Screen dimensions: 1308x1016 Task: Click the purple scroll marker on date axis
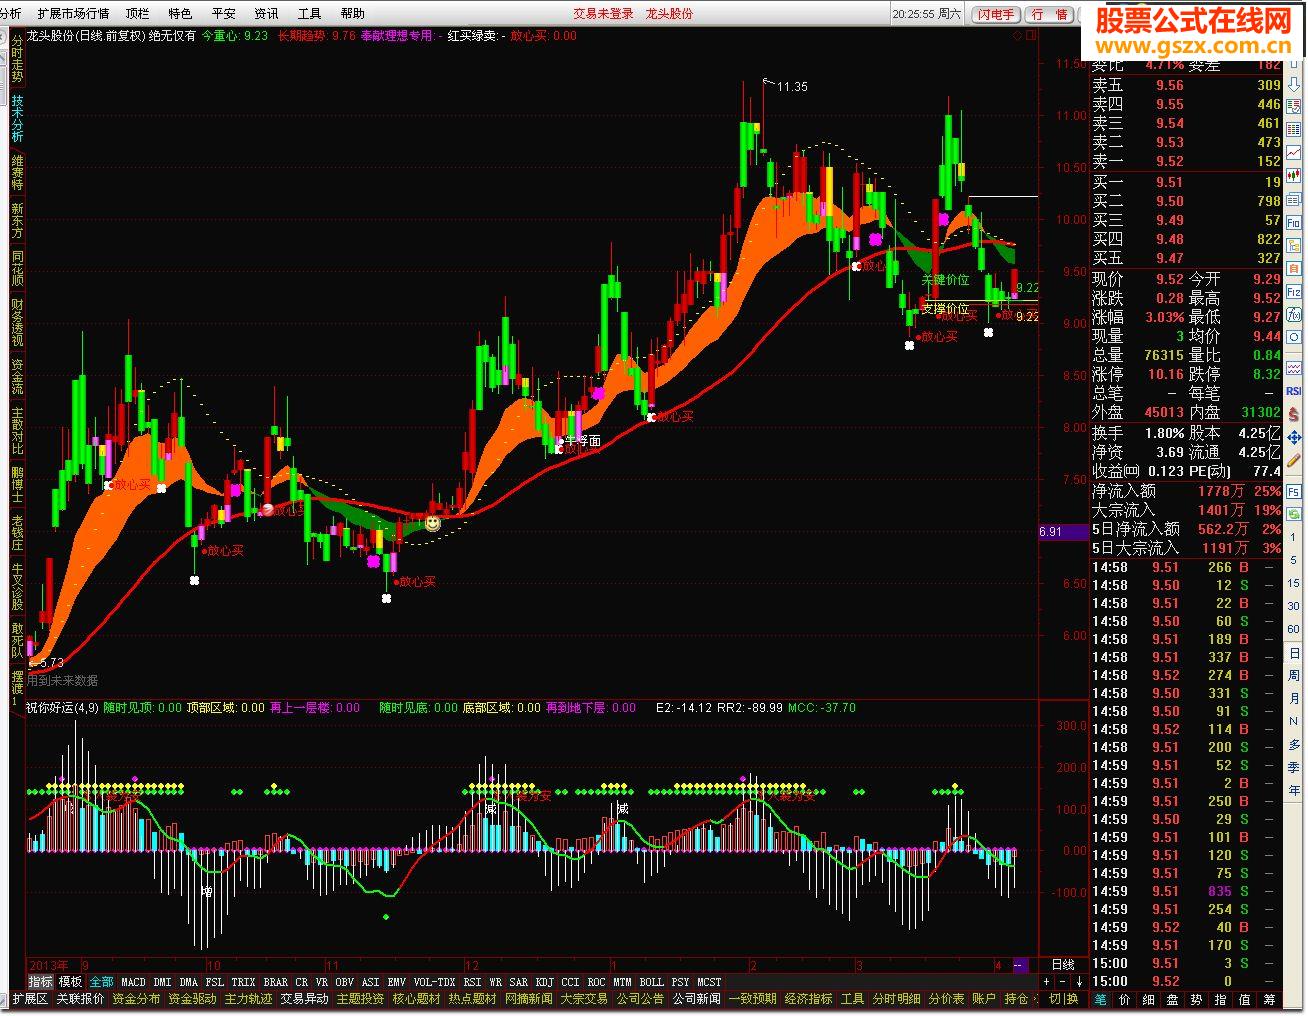[x=1020, y=965]
